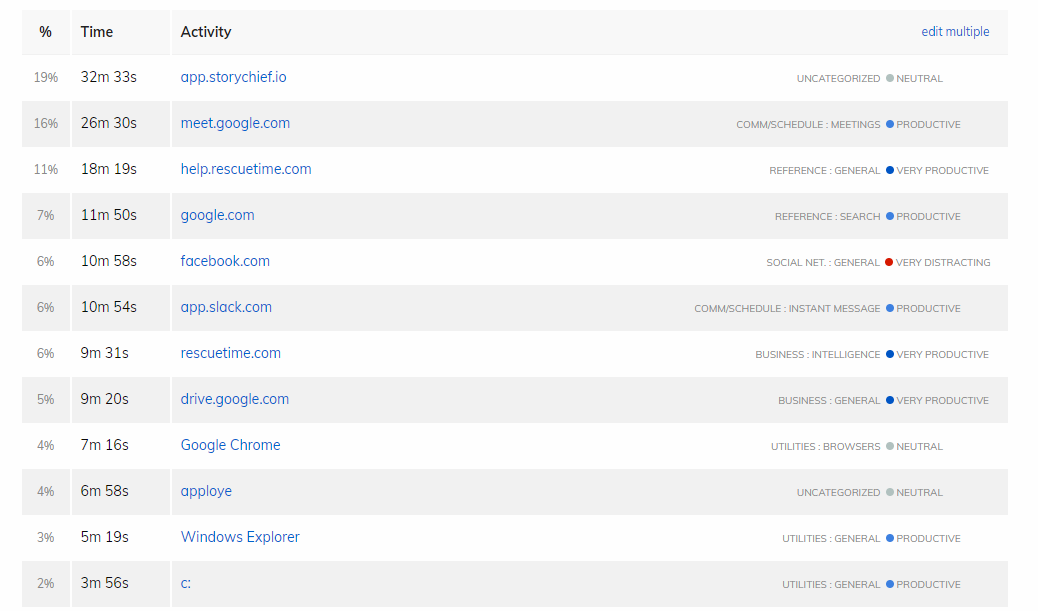Click the grey Neutral dot for Google Chrome
1038x611 pixels.
click(x=889, y=447)
